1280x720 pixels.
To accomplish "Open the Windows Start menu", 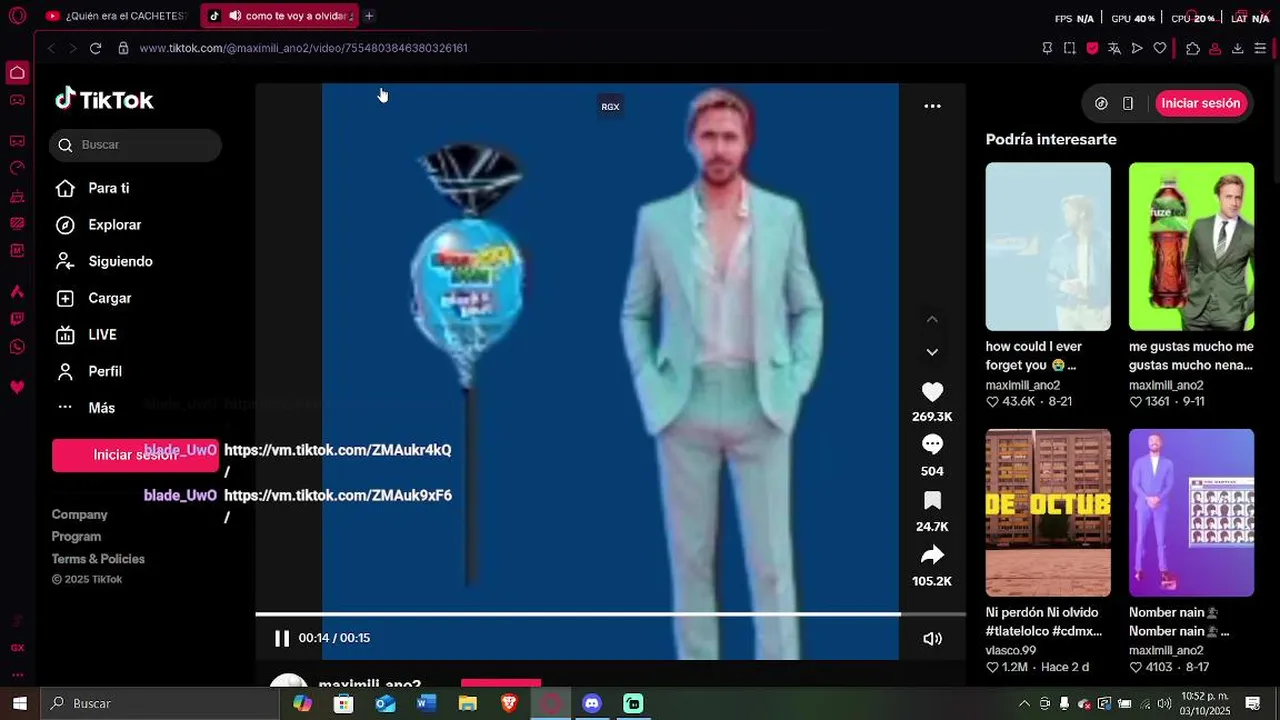I will click(19, 703).
